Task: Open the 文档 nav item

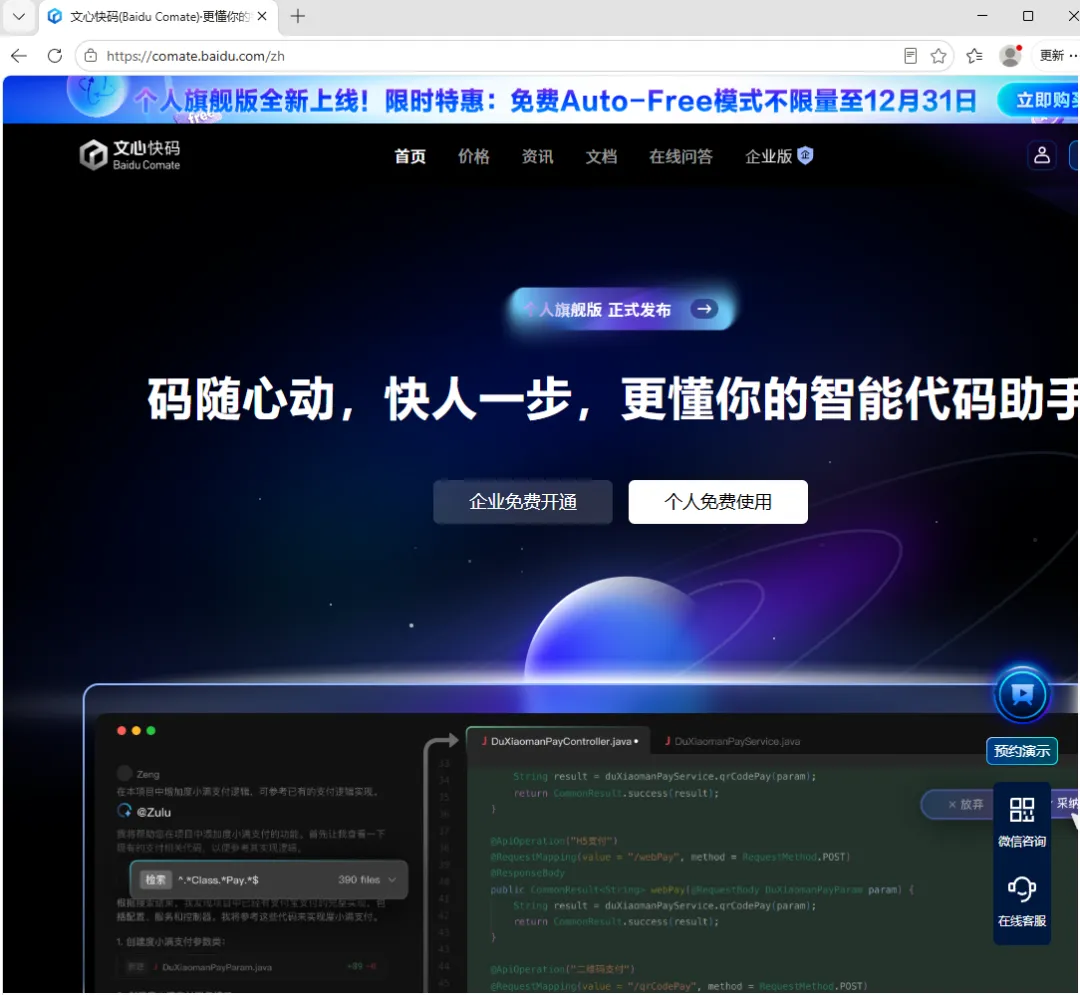Action: (x=601, y=157)
